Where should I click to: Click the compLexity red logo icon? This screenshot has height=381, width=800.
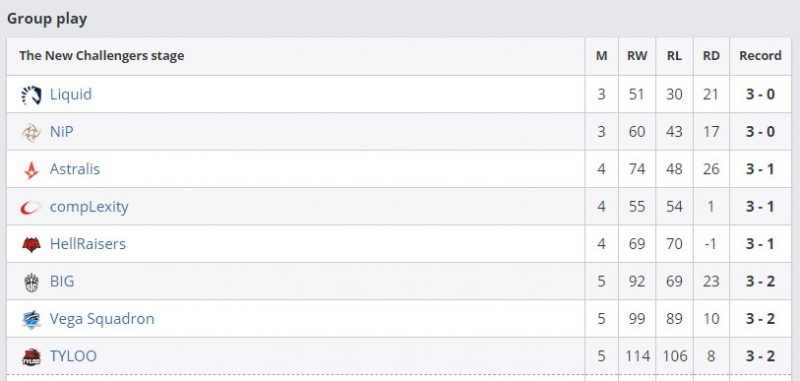pyautogui.click(x=31, y=208)
